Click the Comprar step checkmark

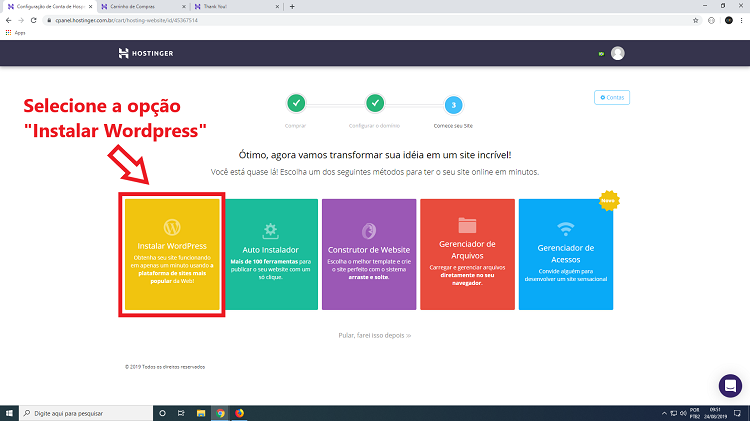296,103
